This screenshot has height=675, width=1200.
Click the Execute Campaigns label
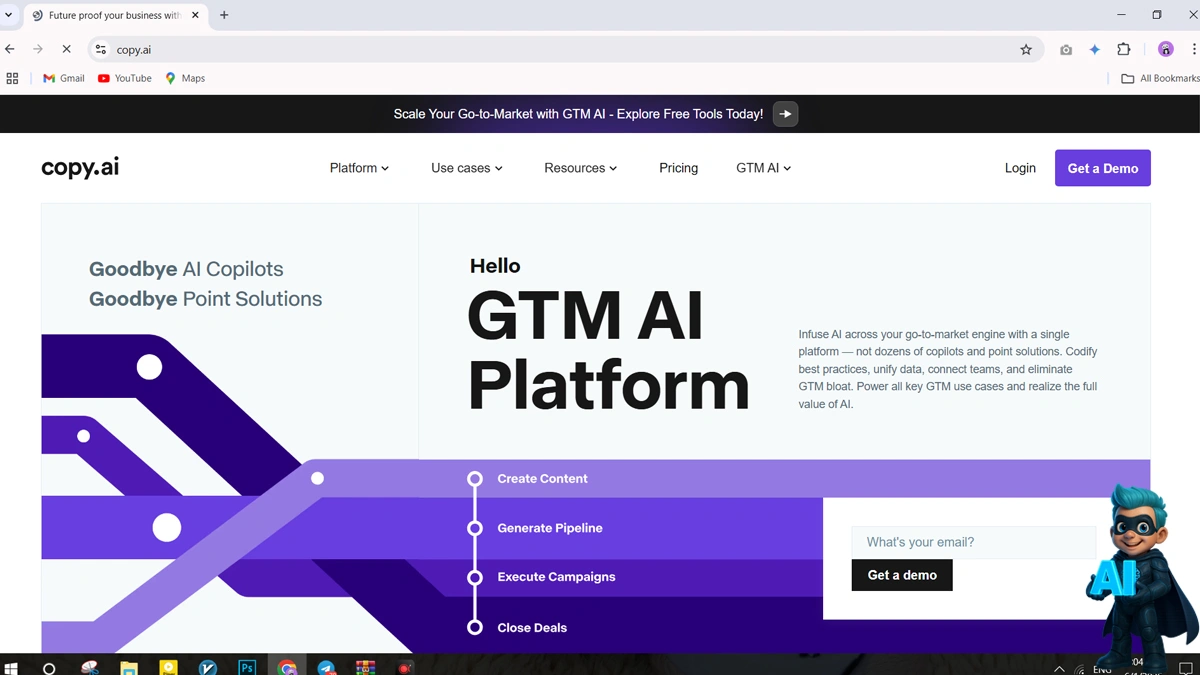(x=556, y=577)
